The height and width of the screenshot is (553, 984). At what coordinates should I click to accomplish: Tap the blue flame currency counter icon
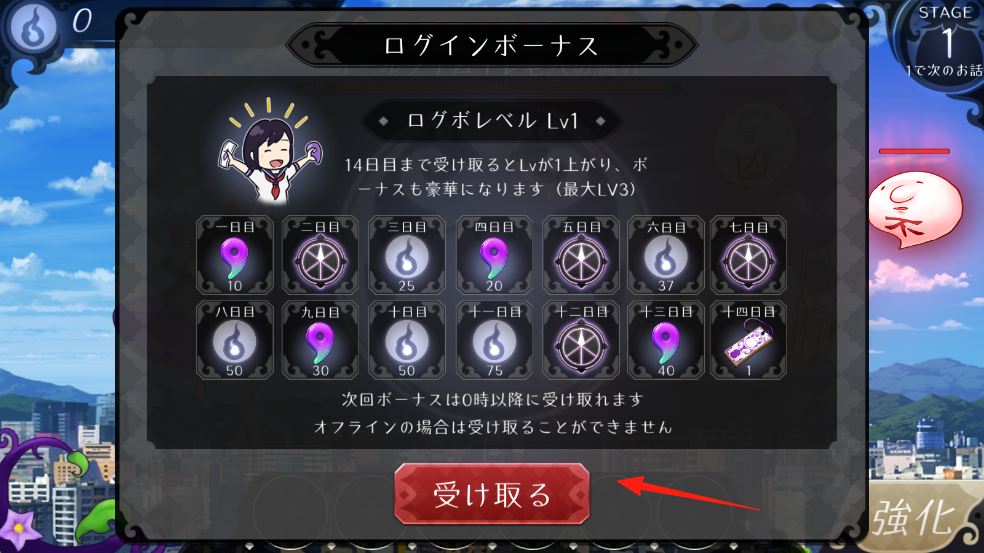[x=34, y=26]
